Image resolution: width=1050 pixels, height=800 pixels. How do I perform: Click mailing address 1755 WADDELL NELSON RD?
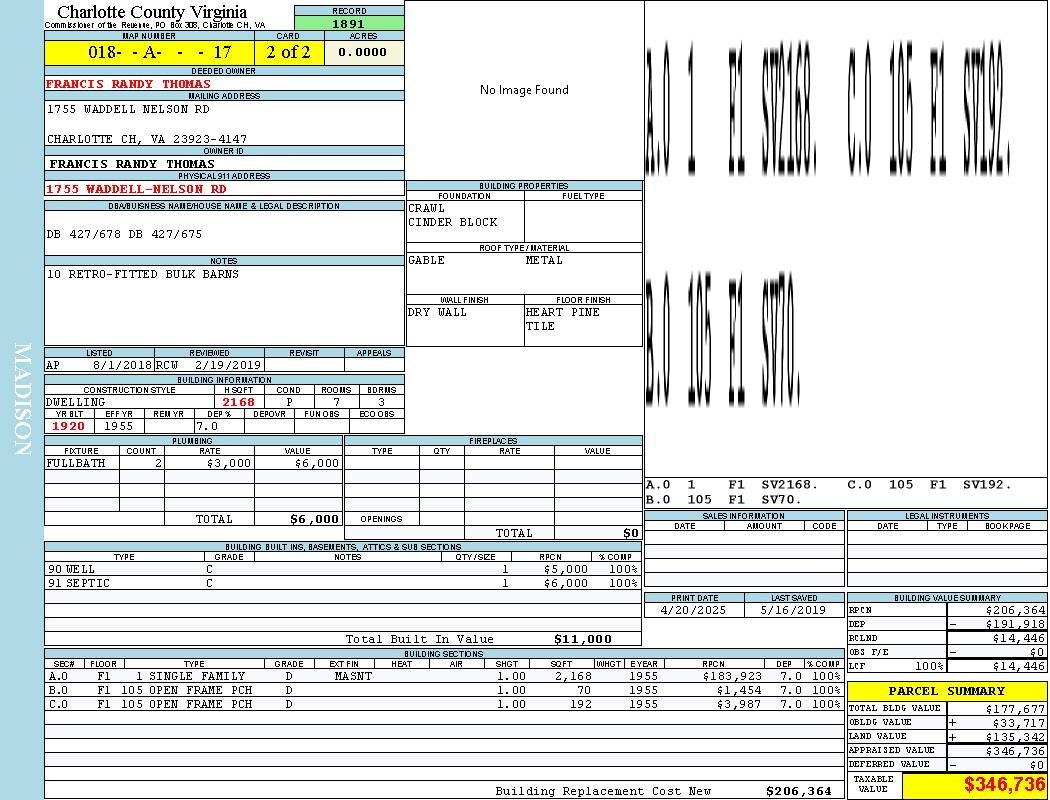tap(128, 109)
